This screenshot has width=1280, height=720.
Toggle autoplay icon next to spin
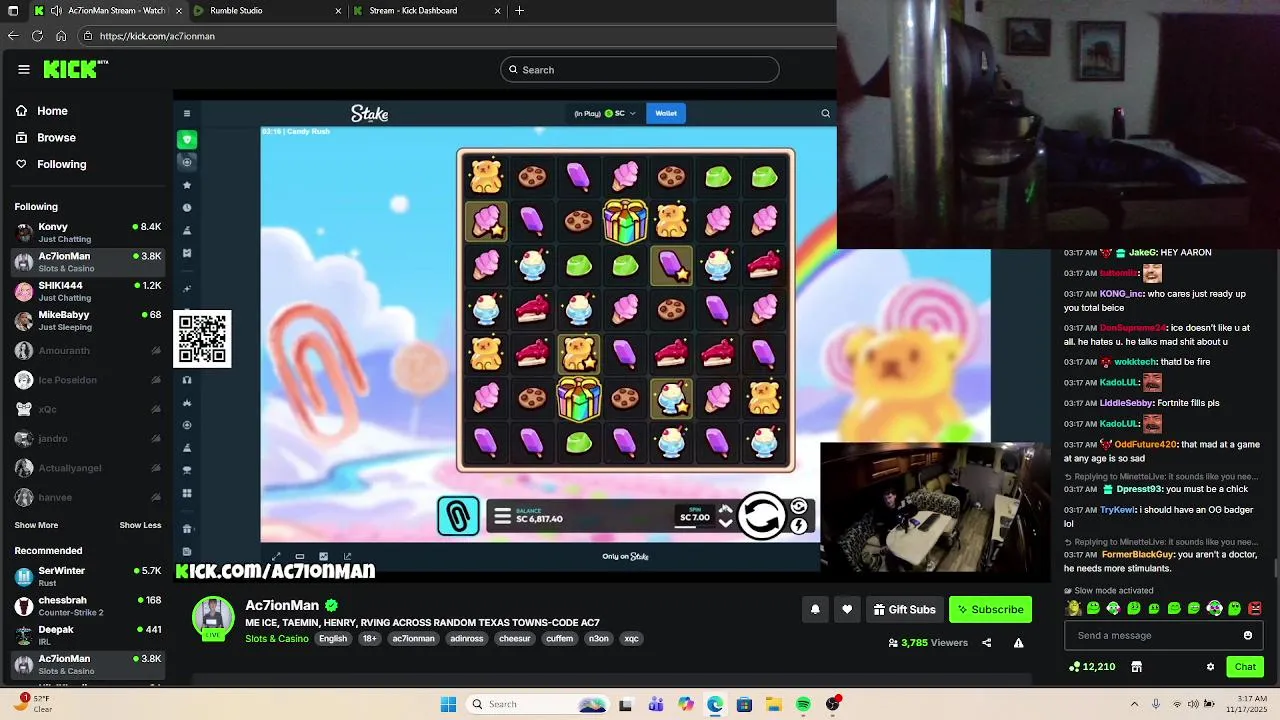[799, 507]
